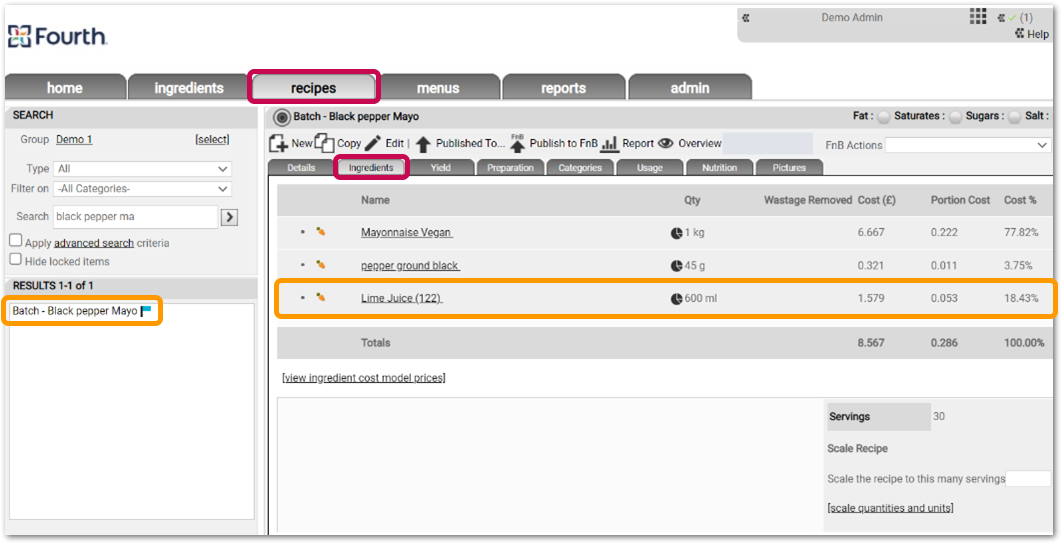Open pepper ground black ingredient link
Viewport: 1062px width, 544px height.
[410, 266]
